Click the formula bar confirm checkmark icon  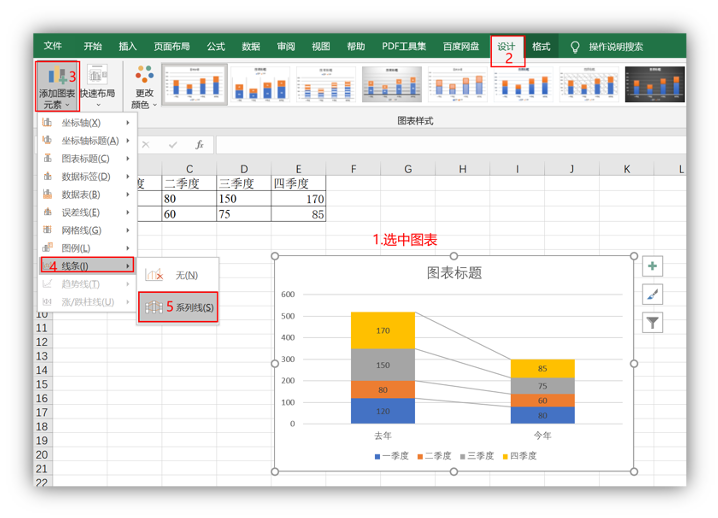tap(173, 145)
